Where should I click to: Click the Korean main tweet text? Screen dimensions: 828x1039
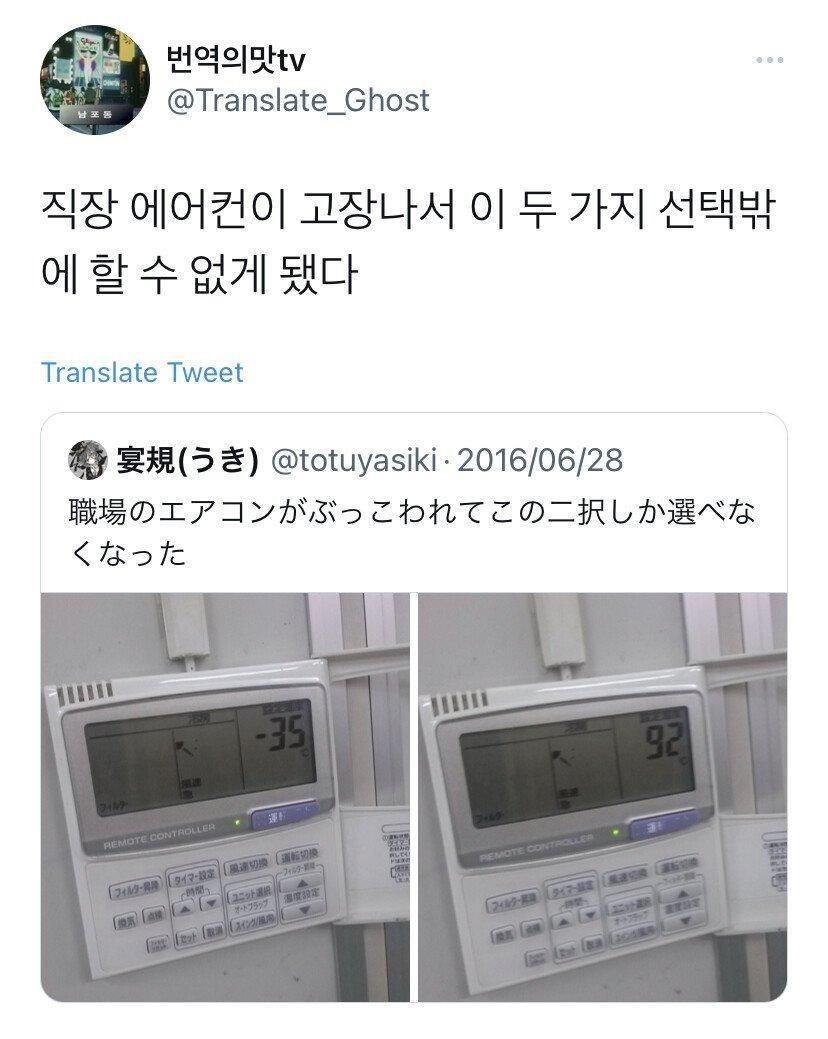pyautogui.click(x=408, y=243)
